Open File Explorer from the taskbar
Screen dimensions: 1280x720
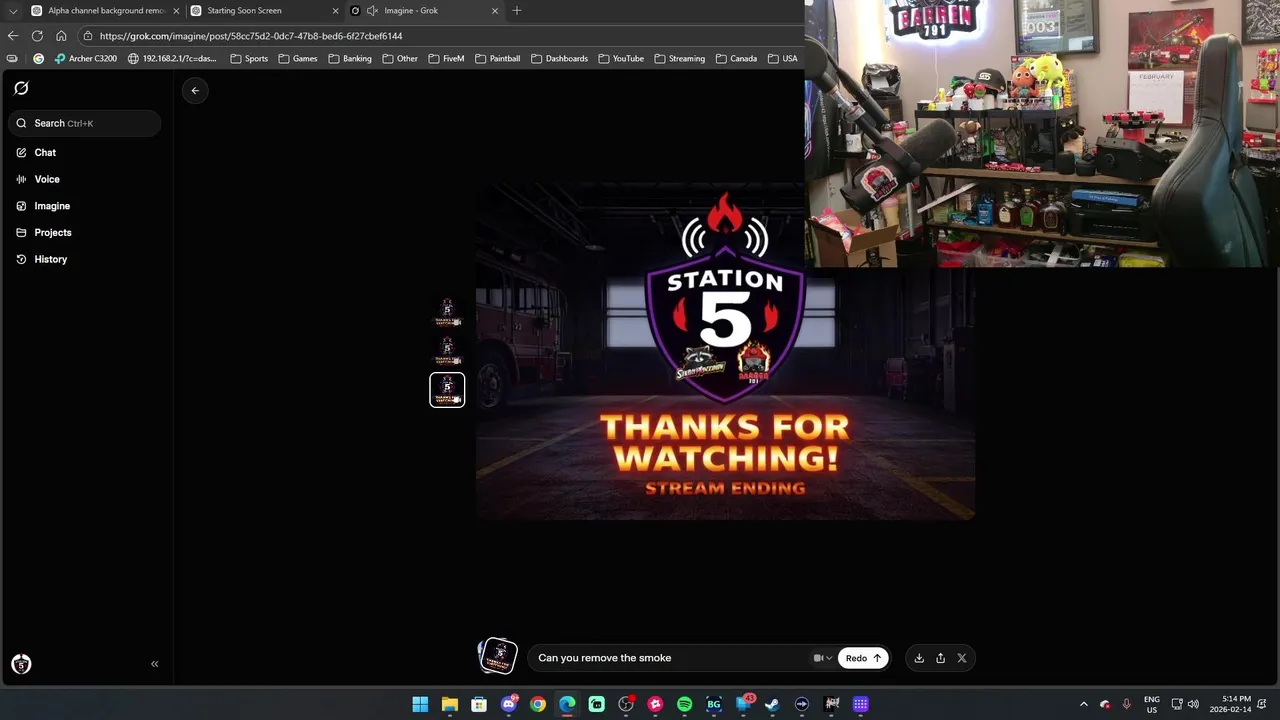450,704
